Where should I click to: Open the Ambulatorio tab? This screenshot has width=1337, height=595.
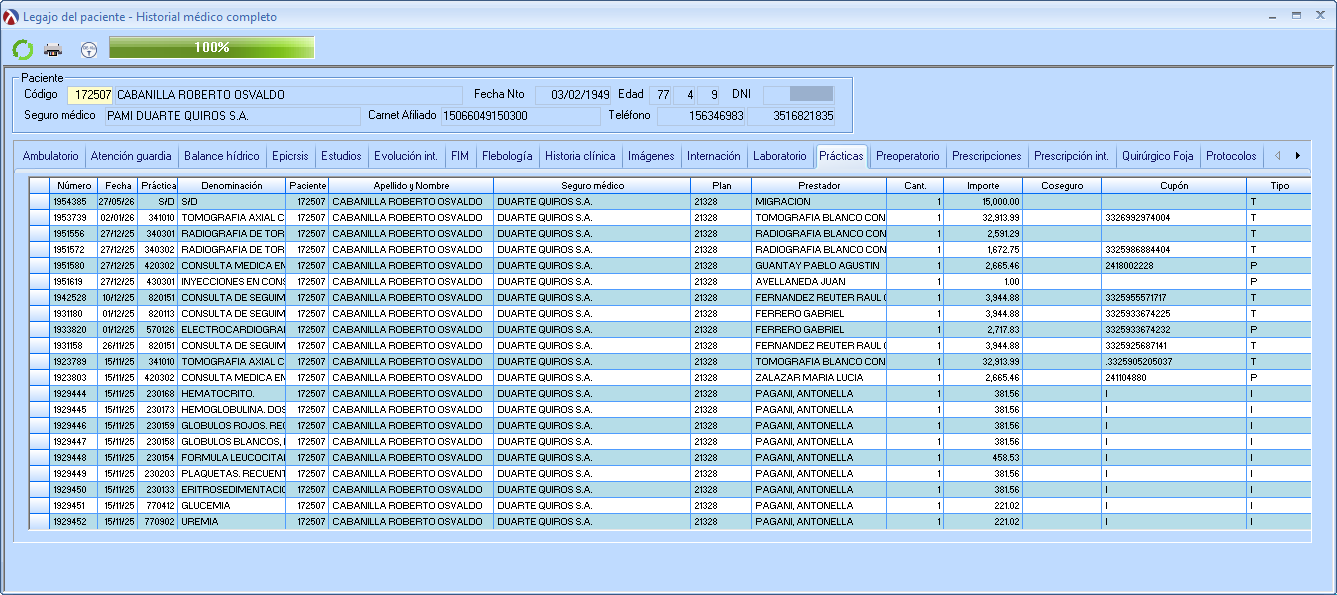tap(50, 156)
